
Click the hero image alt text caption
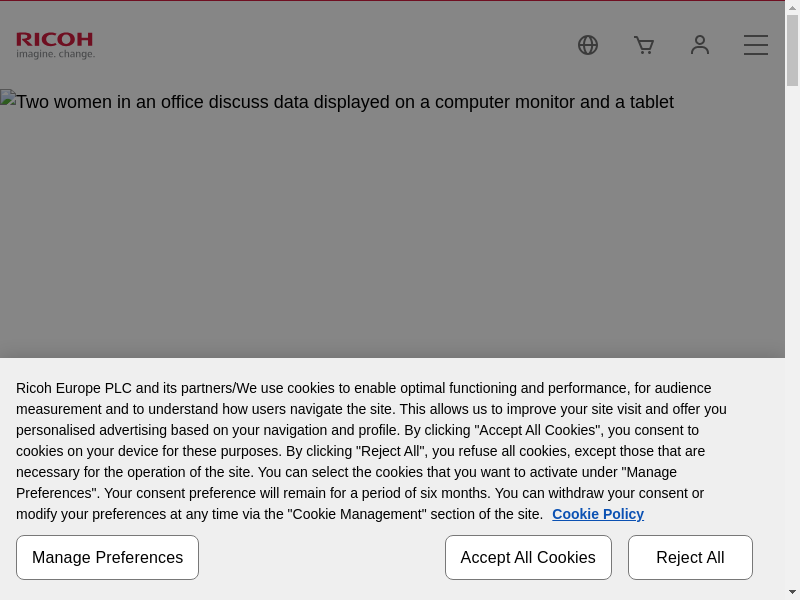[345, 102]
